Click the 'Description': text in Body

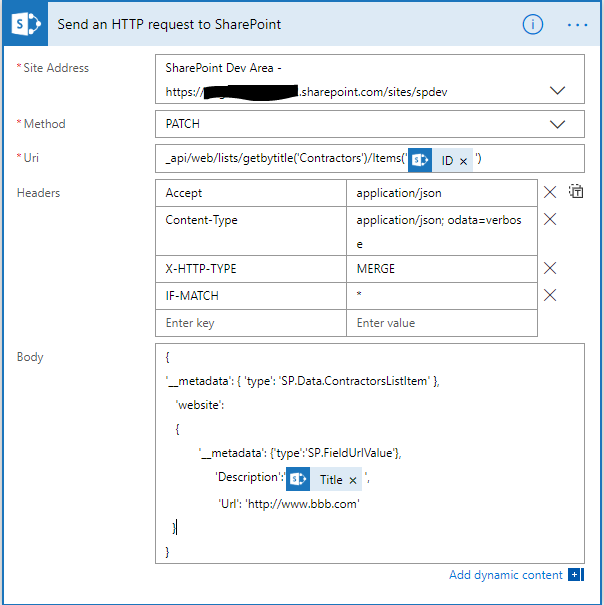250,477
